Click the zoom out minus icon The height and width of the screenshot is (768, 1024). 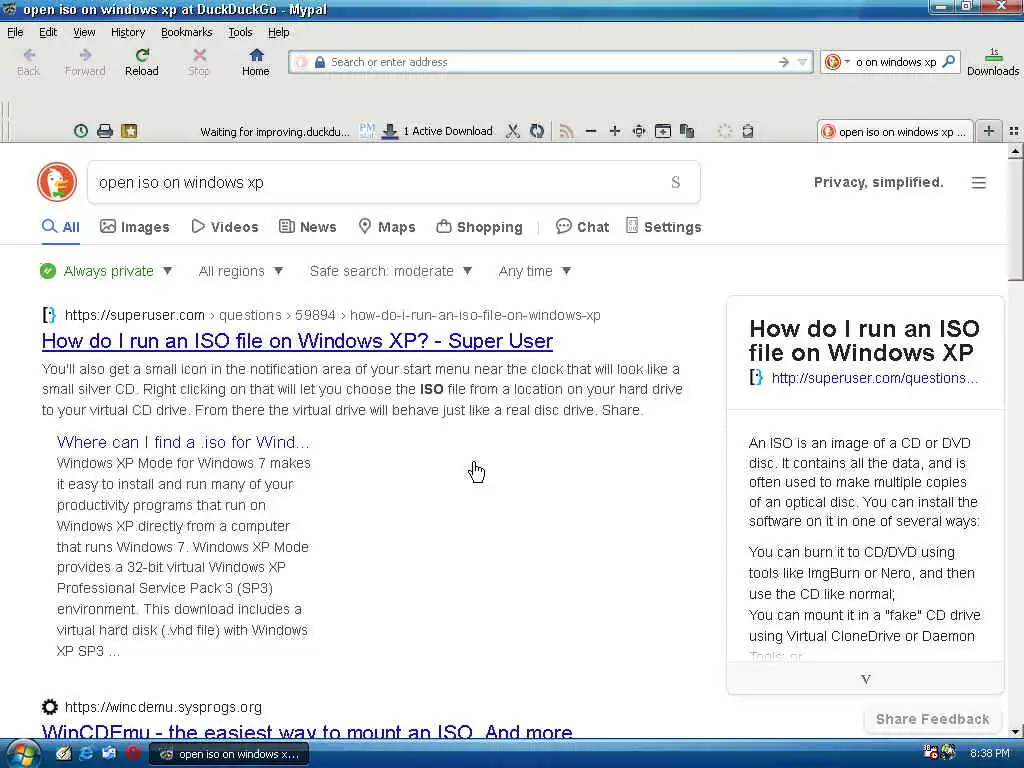tap(591, 131)
